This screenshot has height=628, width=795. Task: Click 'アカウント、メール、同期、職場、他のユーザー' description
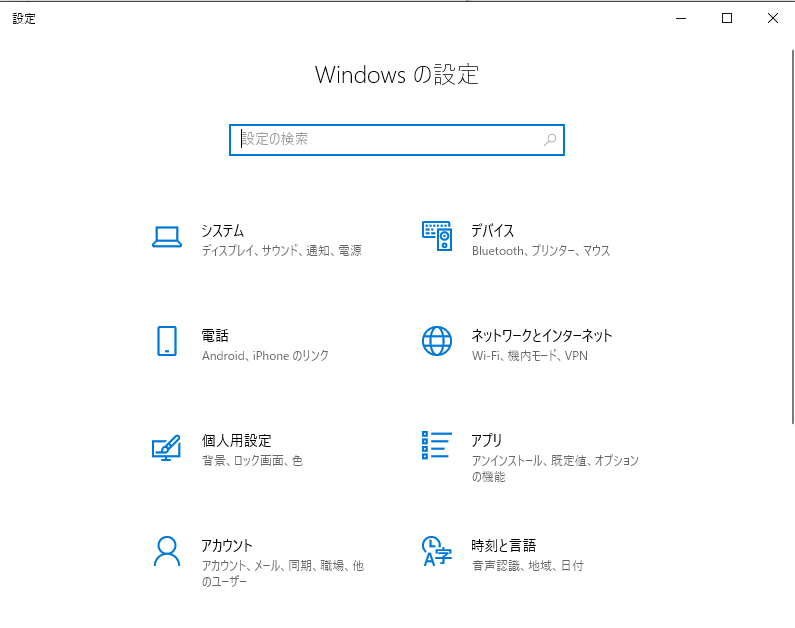point(283,573)
